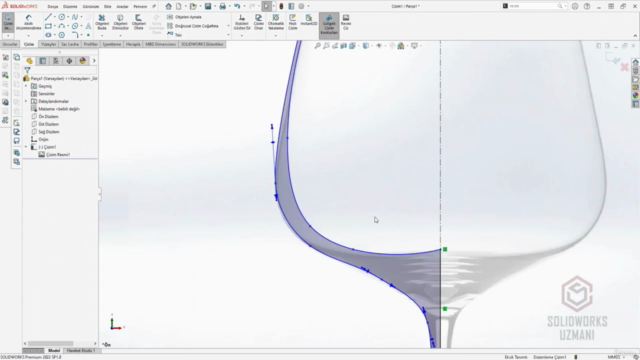Toggle the Çizim sketch mode button
640x360 pixels.
pyautogui.click(x=8, y=22)
